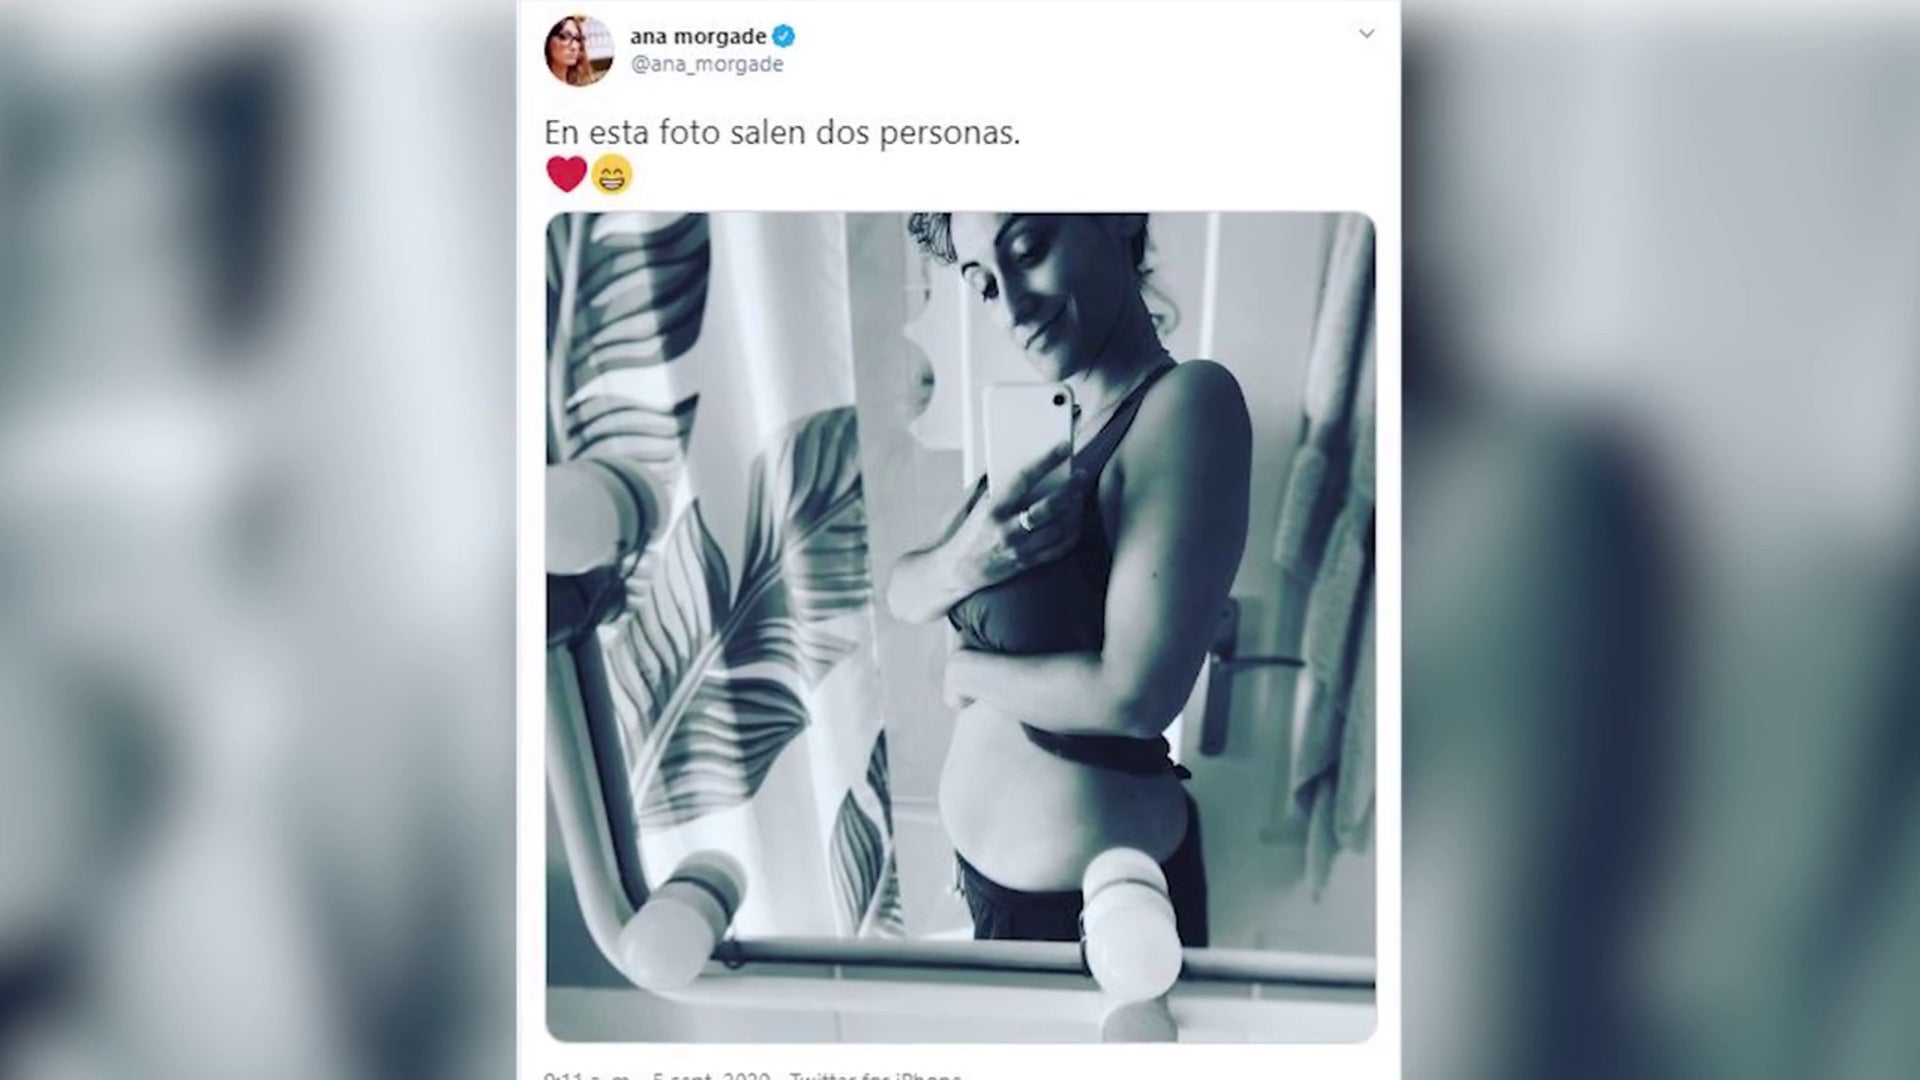1920x1080 pixels.
Task: Open the @ana_morgade handle link
Action: coord(706,65)
